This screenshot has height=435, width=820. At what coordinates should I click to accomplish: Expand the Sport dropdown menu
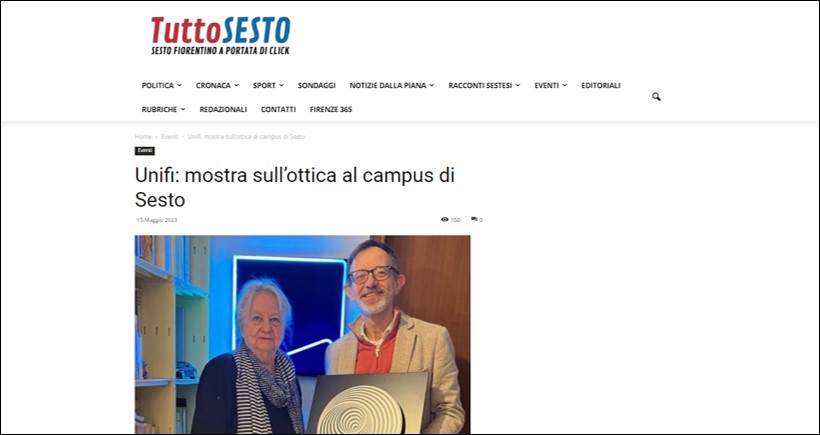pyautogui.click(x=268, y=85)
